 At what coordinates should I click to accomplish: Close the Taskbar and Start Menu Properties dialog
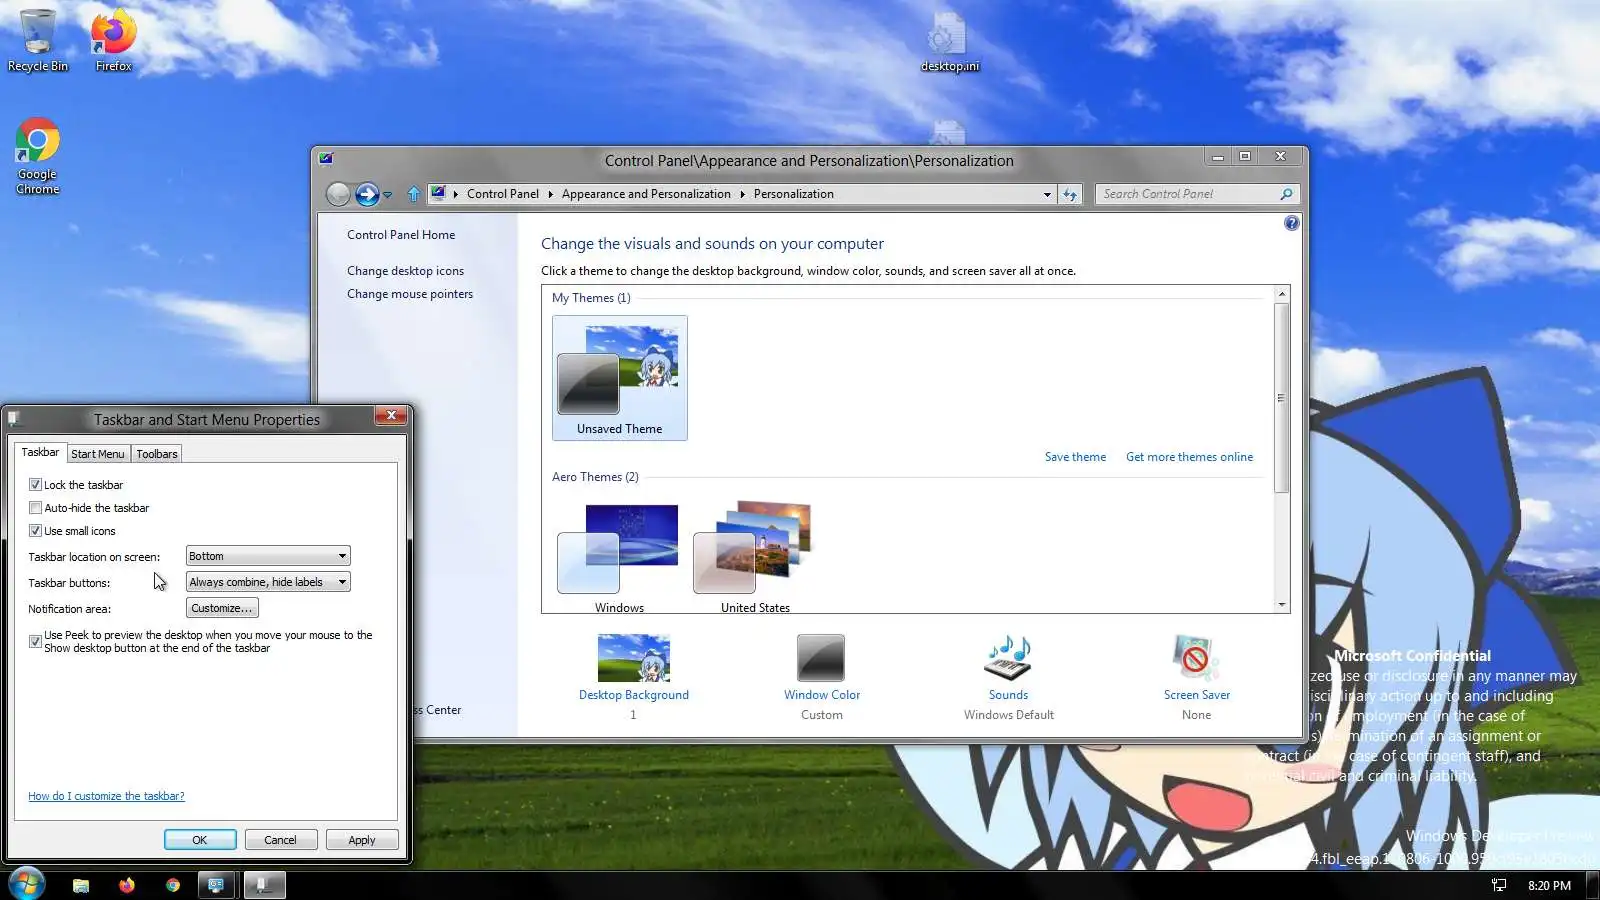[391, 415]
